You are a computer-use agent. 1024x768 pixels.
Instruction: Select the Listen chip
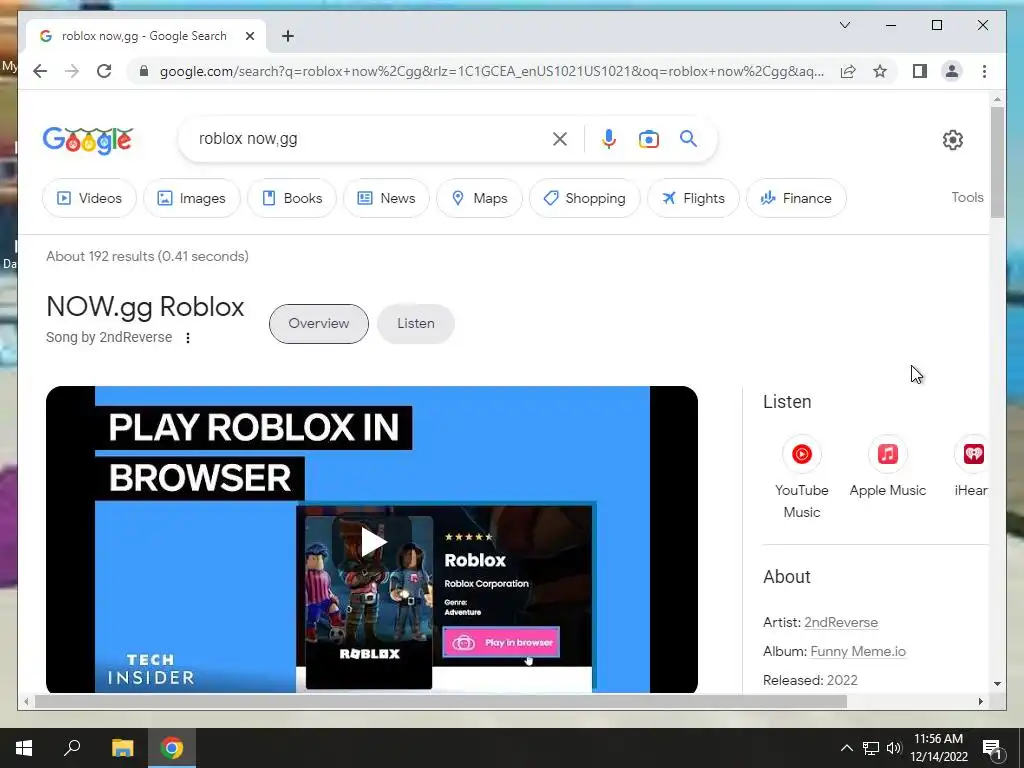415,323
